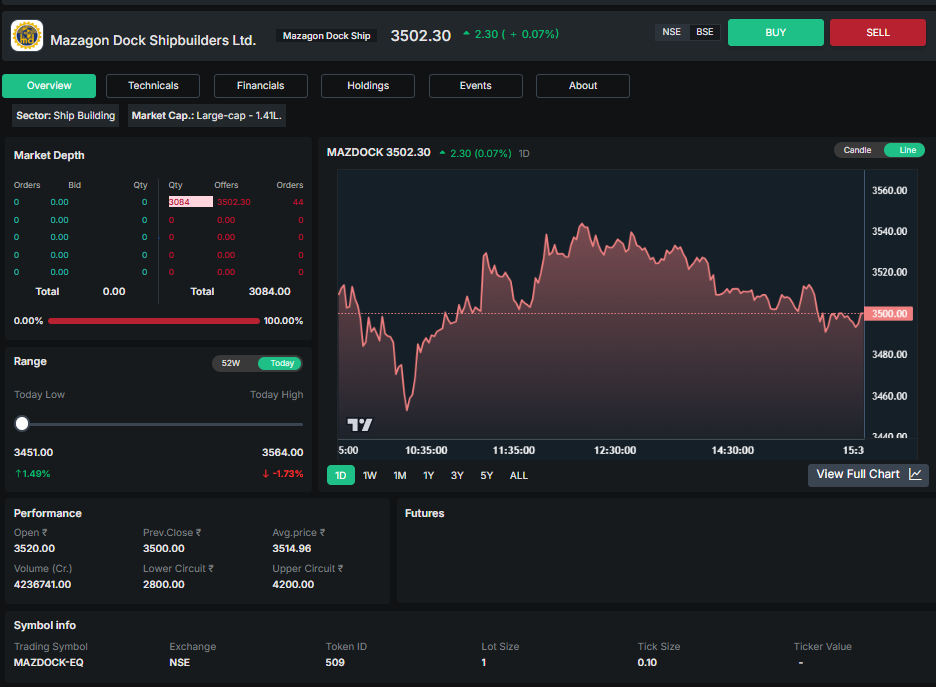Click the red SELL button

878,32
